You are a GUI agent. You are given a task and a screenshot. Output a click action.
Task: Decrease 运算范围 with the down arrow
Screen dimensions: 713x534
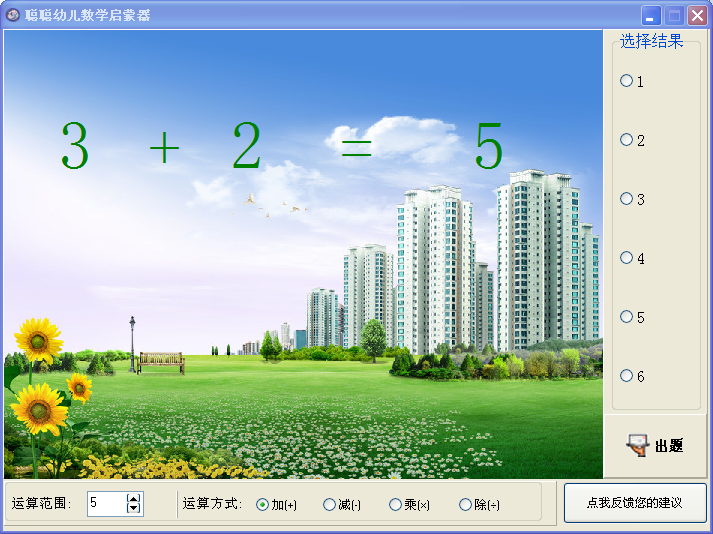134,509
